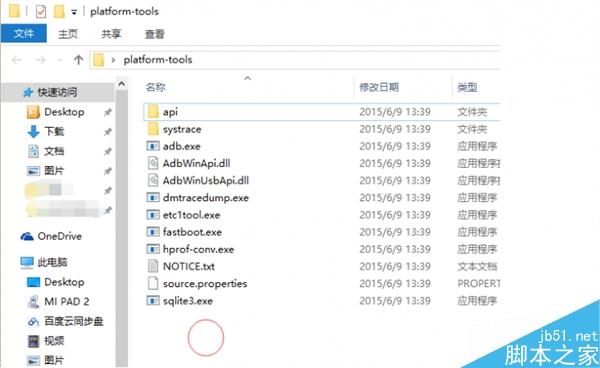Select the sqlite3.exe icon
The height and width of the screenshot is (368, 600).
pyautogui.click(x=153, y=301)
